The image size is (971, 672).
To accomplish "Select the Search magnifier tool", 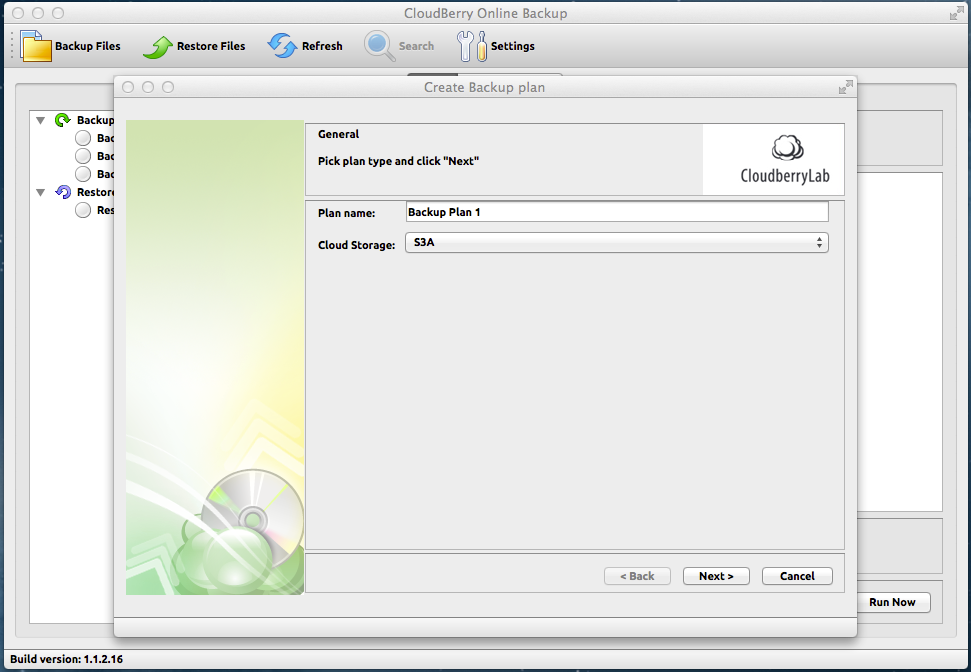I will pyautogui.click(x=399, y=46).
